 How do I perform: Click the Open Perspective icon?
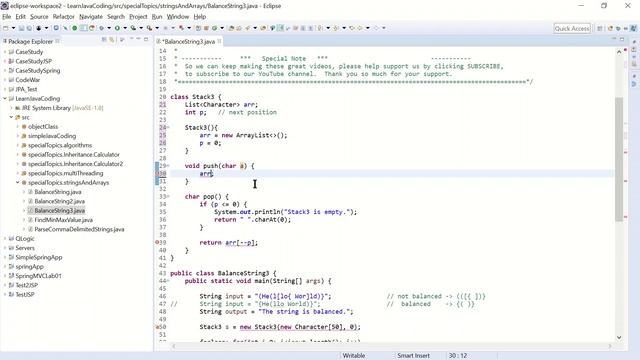tap(600, 28)
